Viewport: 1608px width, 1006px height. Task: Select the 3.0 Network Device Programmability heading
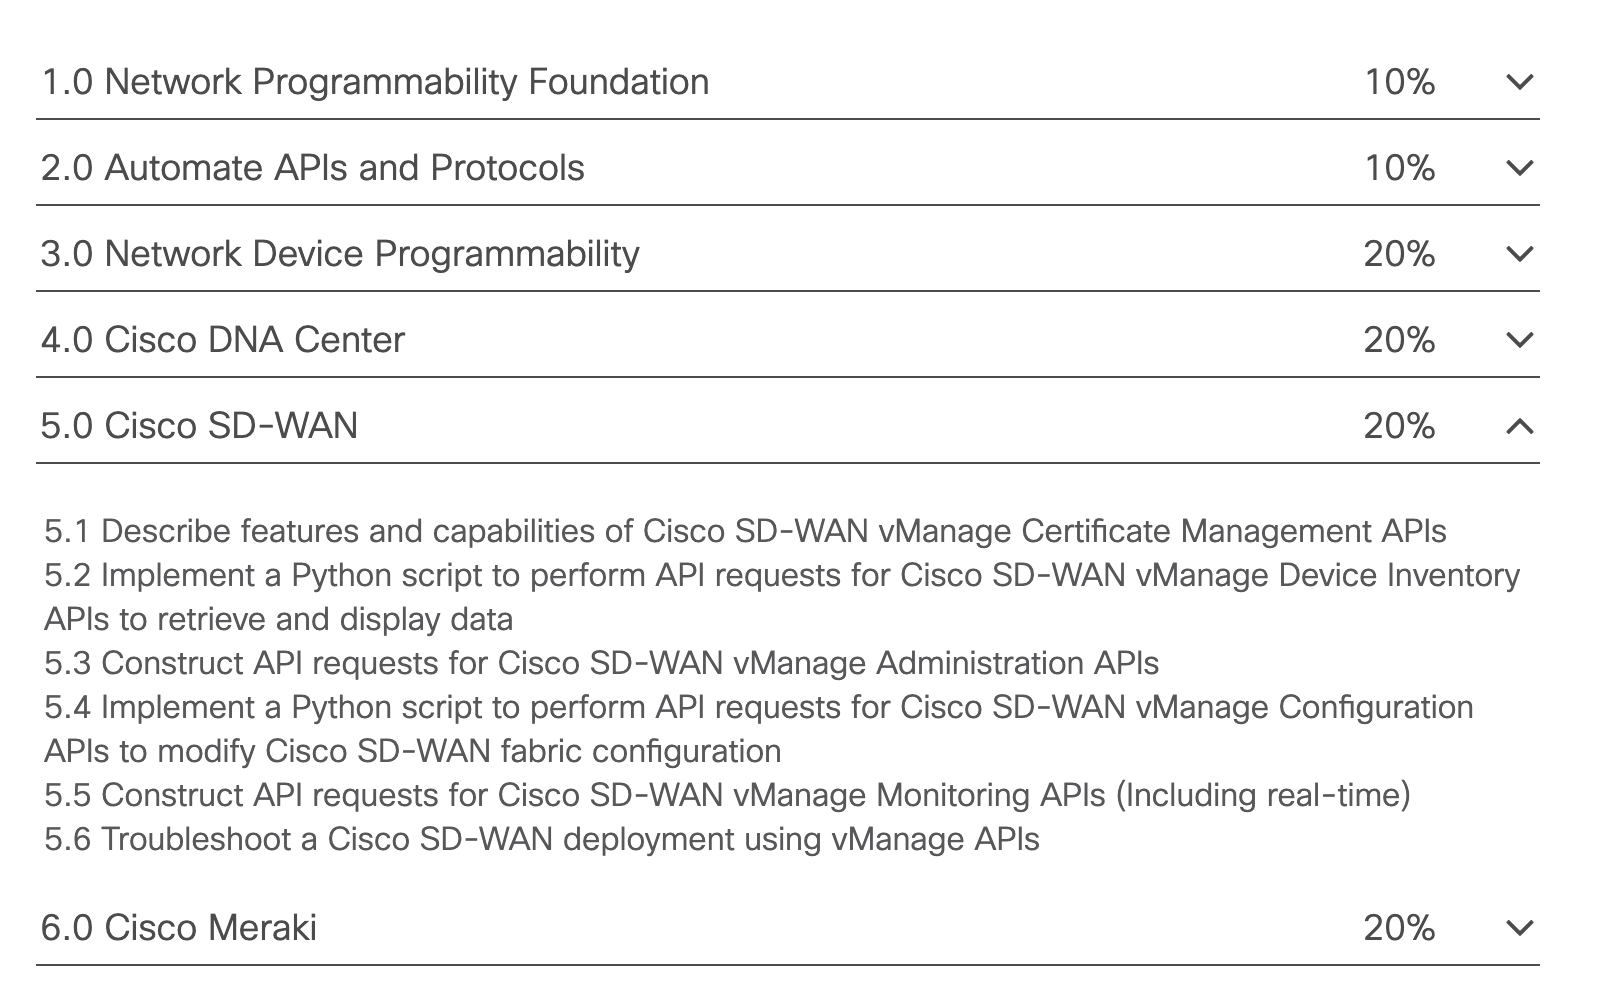pos(340,254)
